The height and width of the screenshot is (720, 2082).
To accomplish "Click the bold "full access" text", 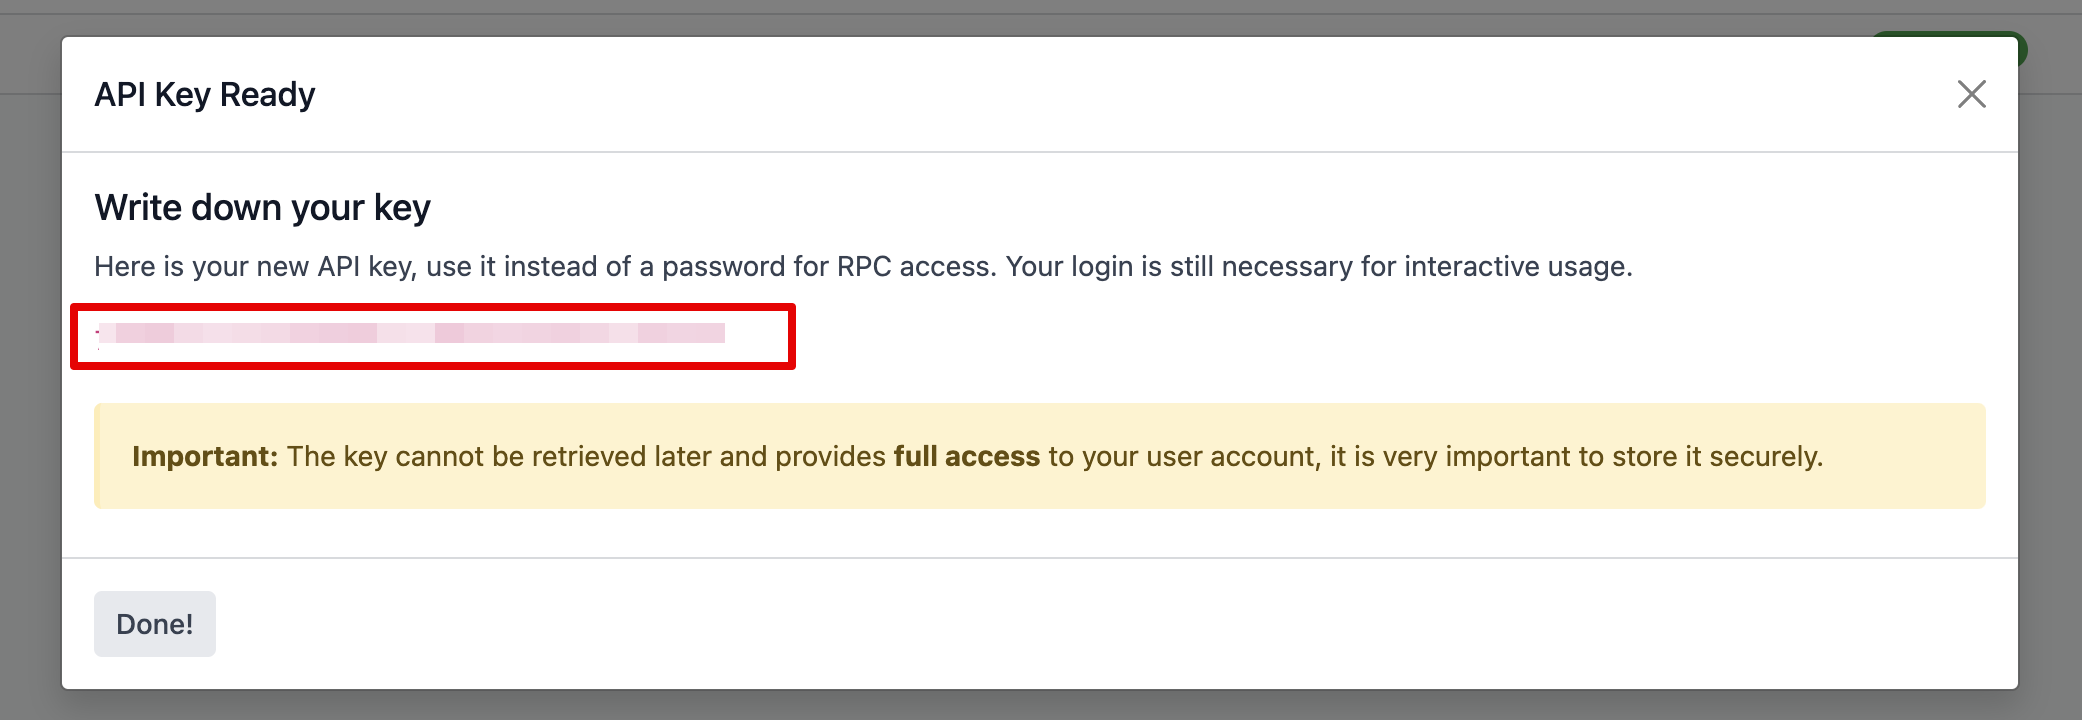I will tap(966, 457).
